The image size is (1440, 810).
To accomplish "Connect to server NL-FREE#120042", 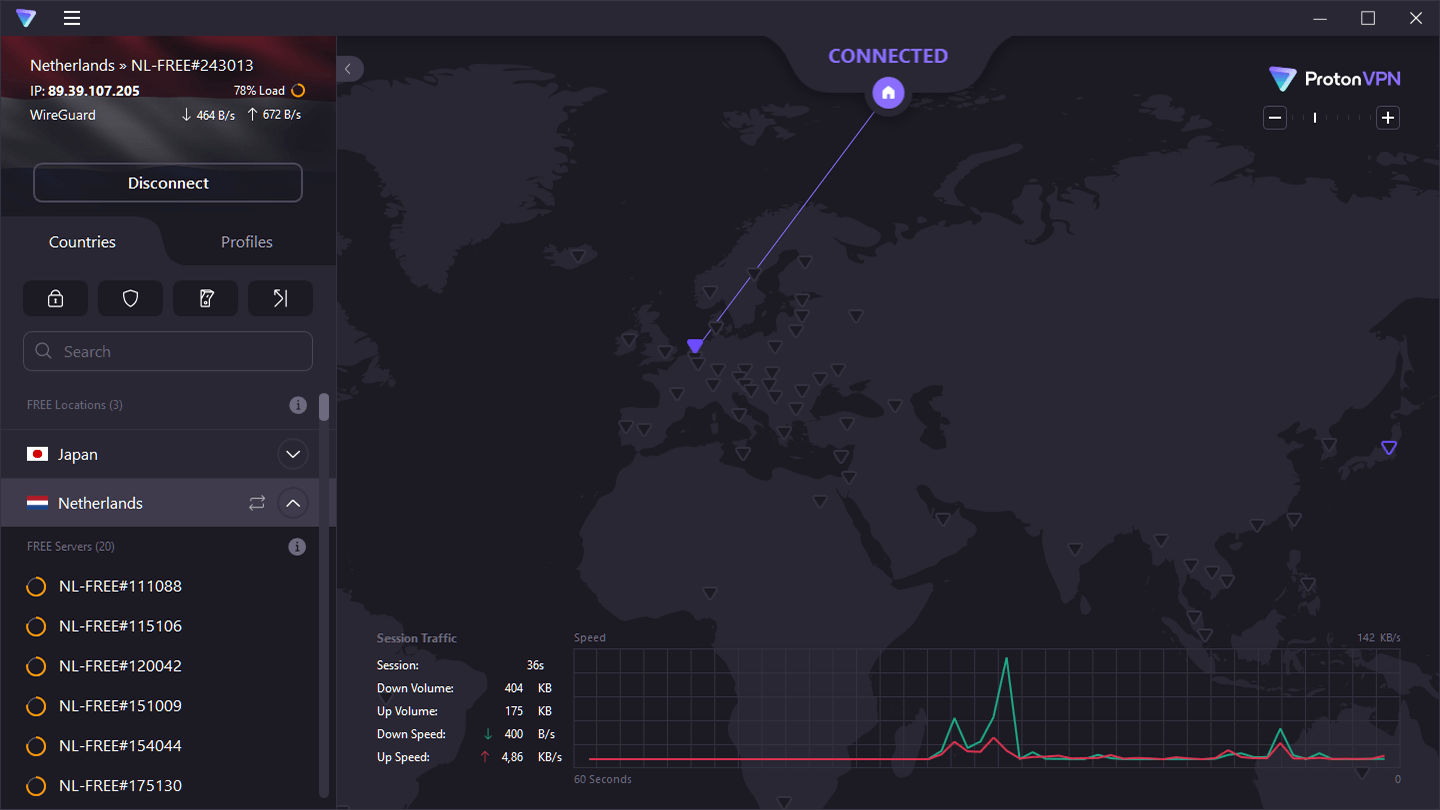I will 120,666.
